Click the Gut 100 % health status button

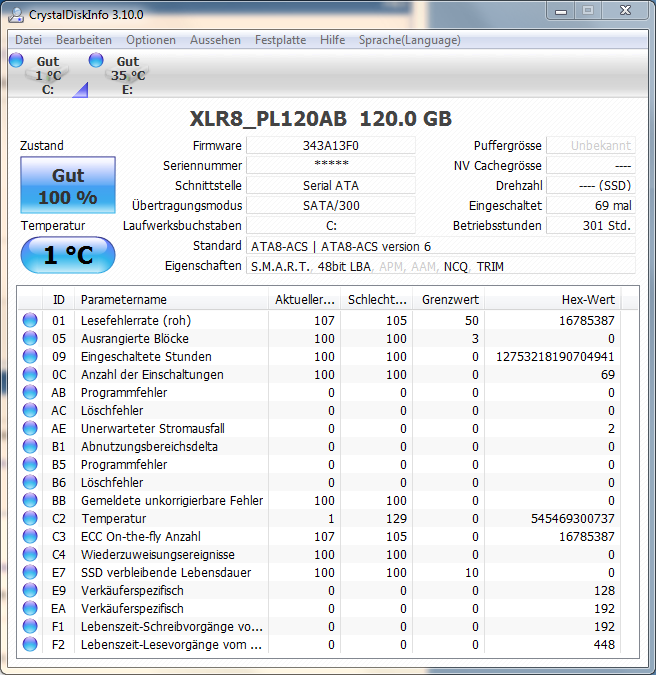tap(68, 185)
